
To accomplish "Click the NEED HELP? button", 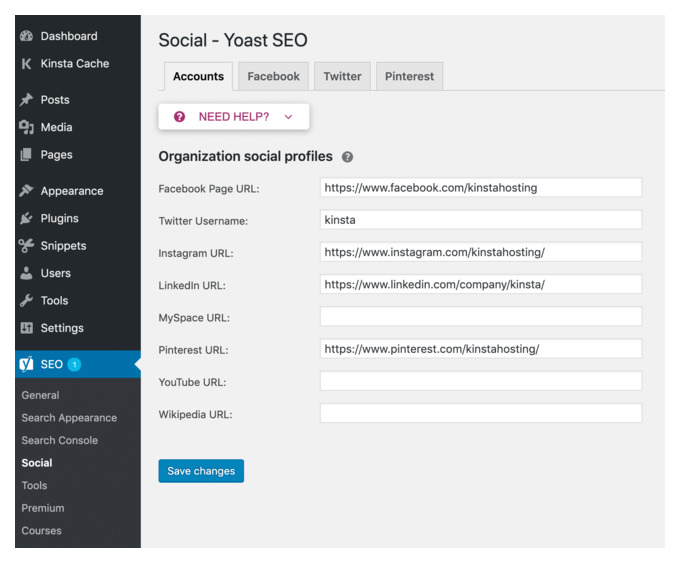I will tap(234, 117).
